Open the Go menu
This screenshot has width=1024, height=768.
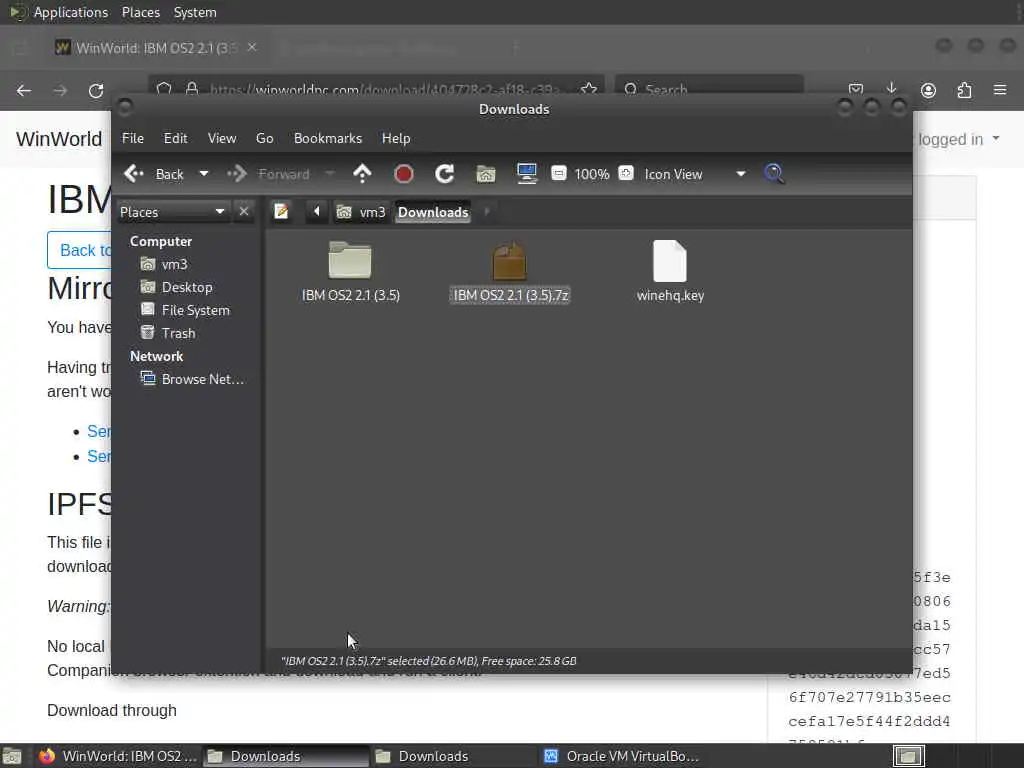coord(264,138)
